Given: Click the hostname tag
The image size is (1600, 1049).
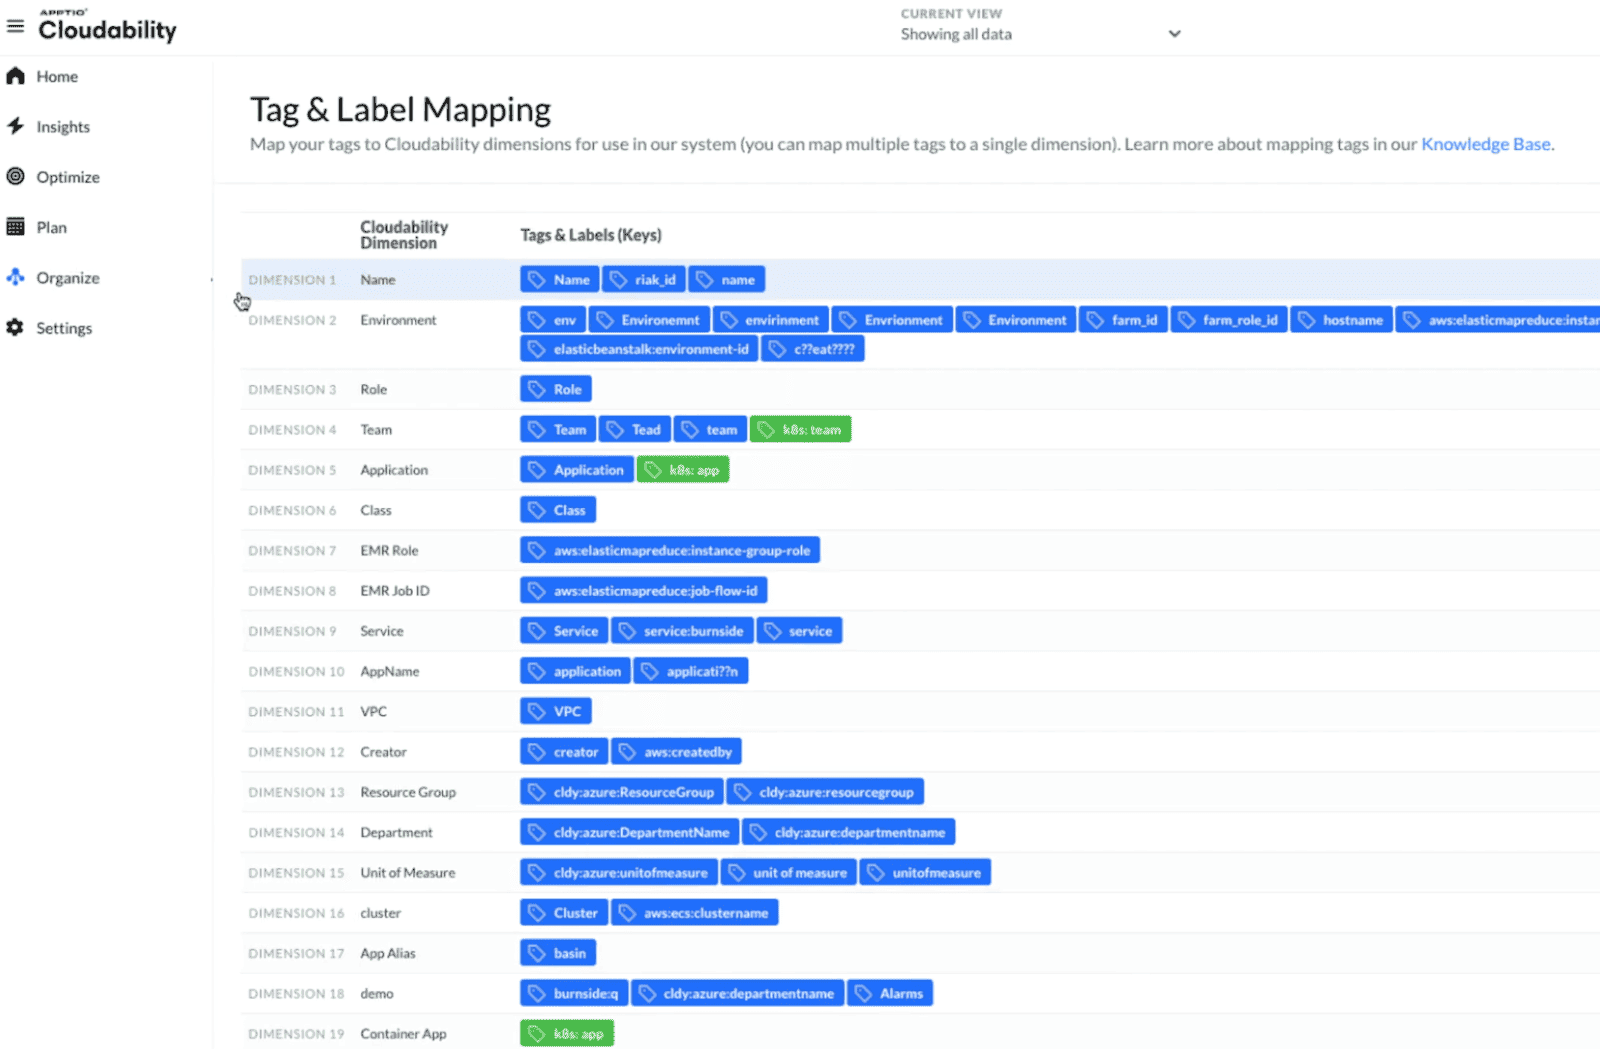Looking at the screenshot, I should pos(1342,320).
